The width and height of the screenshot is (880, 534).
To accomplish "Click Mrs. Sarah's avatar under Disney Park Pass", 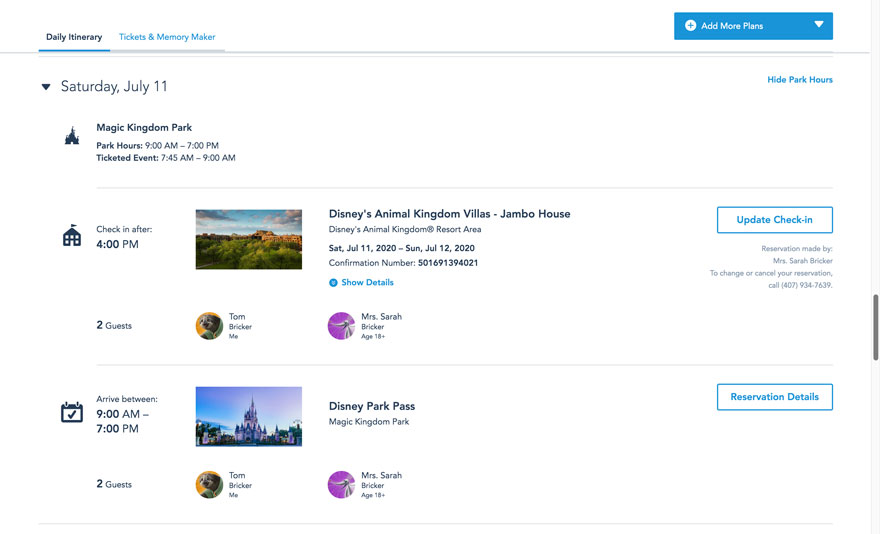I will pos(341,485).
